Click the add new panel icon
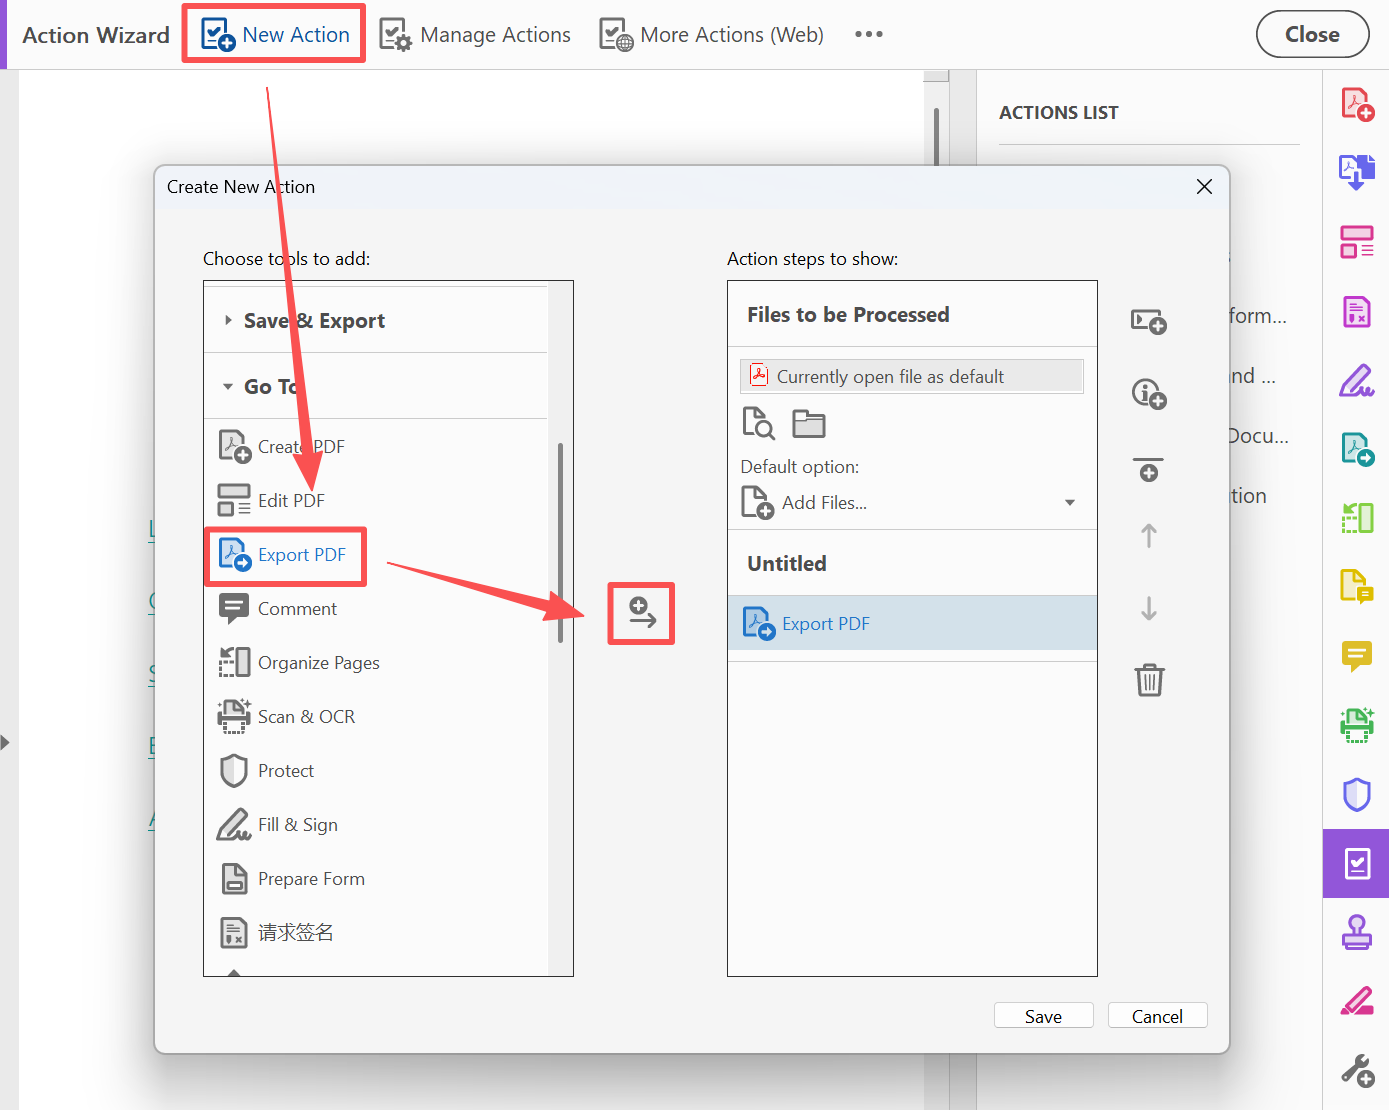 click(1149, 322)
